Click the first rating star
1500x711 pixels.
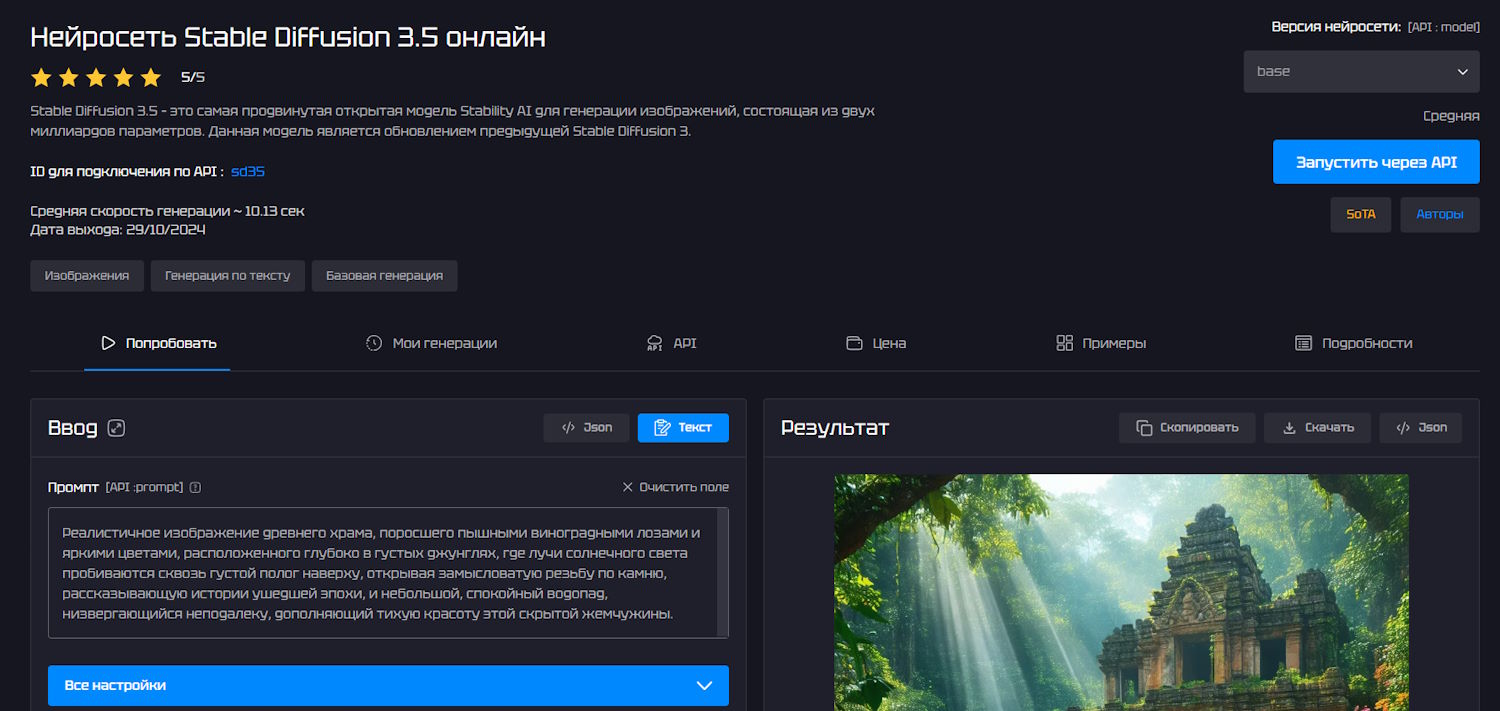pos(41,77)
